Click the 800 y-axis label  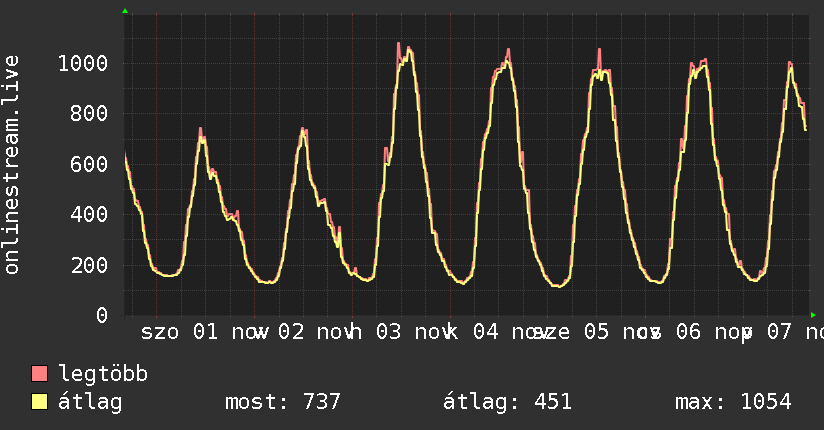89,114
